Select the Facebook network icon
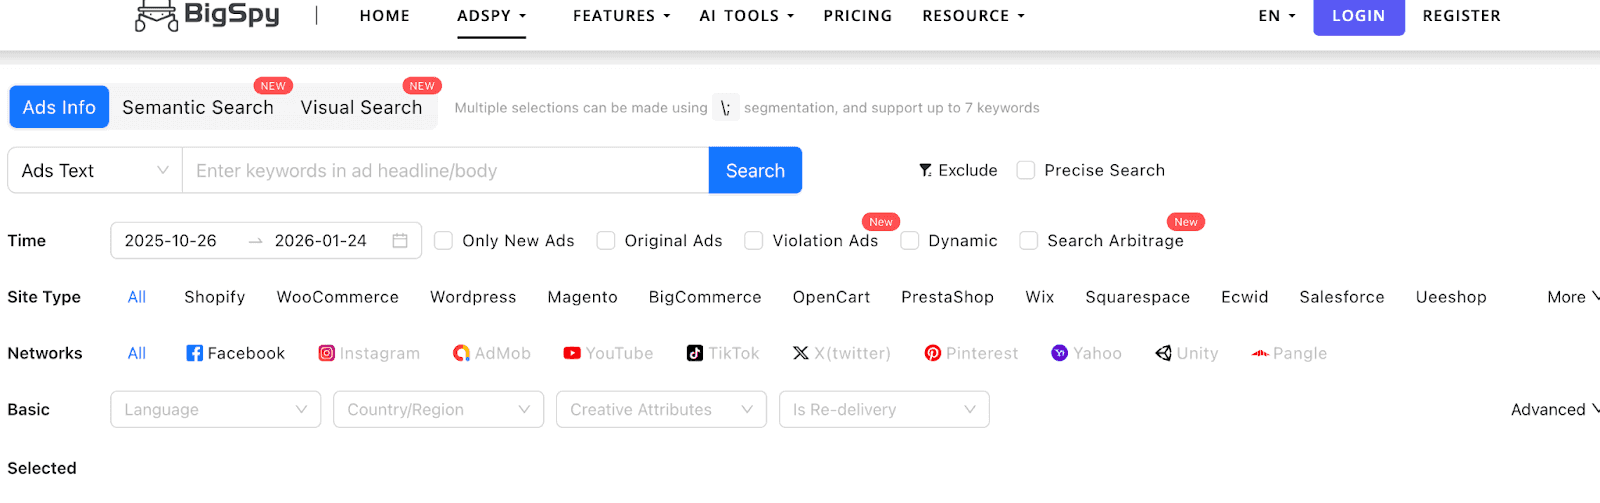1600x503 pixels. pyautogui.click(x=195, y=353)
